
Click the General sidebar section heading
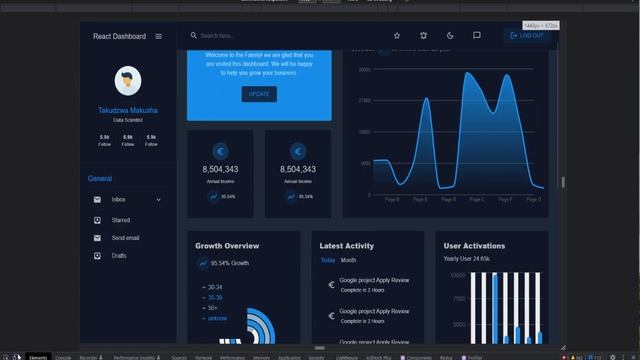tap(100, 179)
